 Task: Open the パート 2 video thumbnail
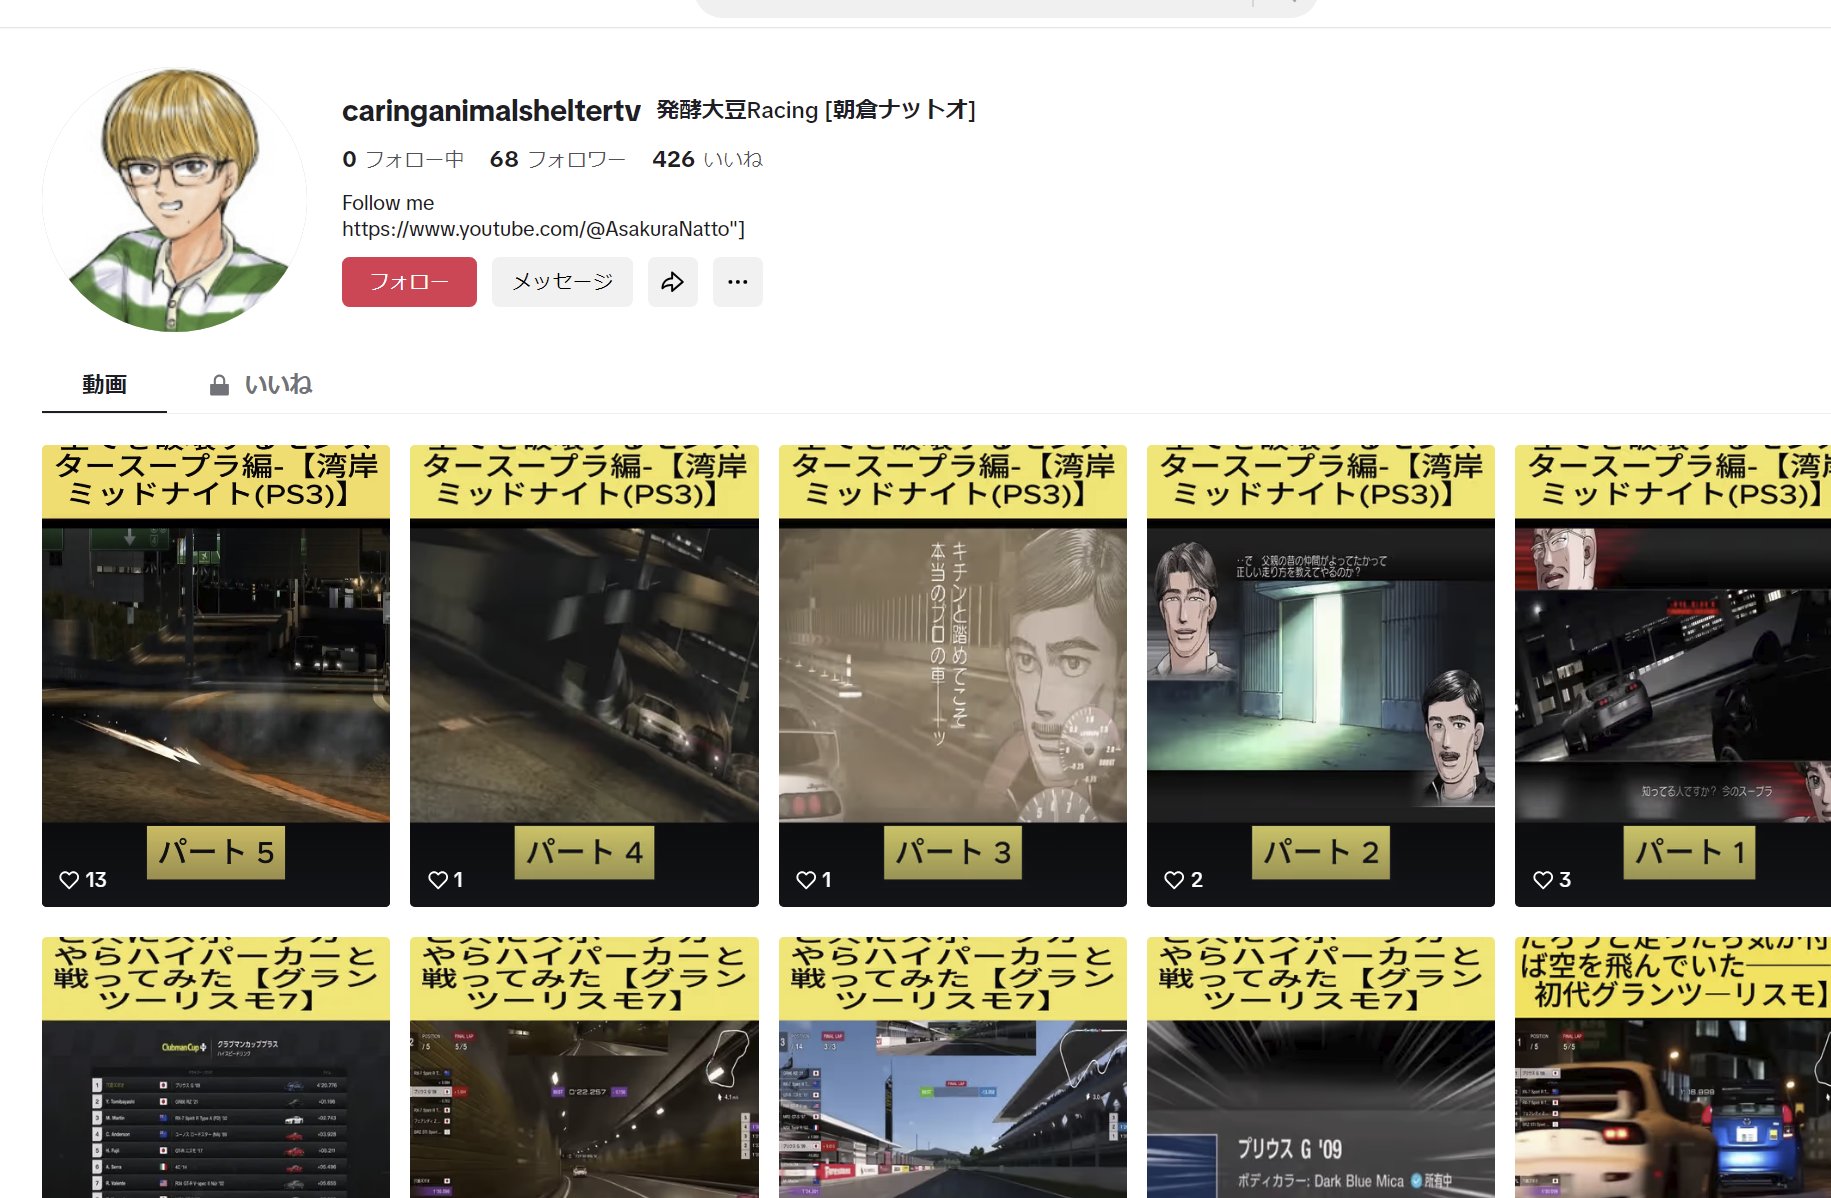click(1321, 676)
